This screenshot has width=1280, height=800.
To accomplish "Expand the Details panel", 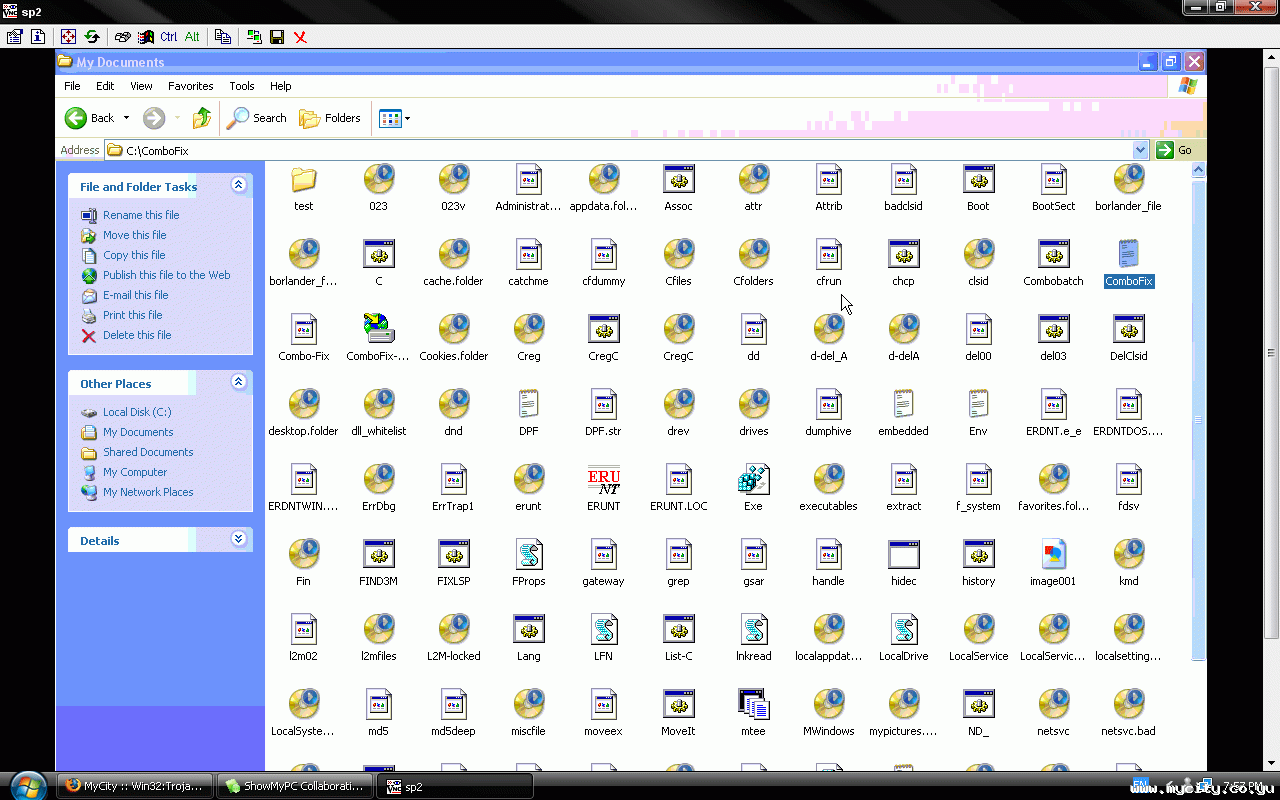I will pos(238,539).
